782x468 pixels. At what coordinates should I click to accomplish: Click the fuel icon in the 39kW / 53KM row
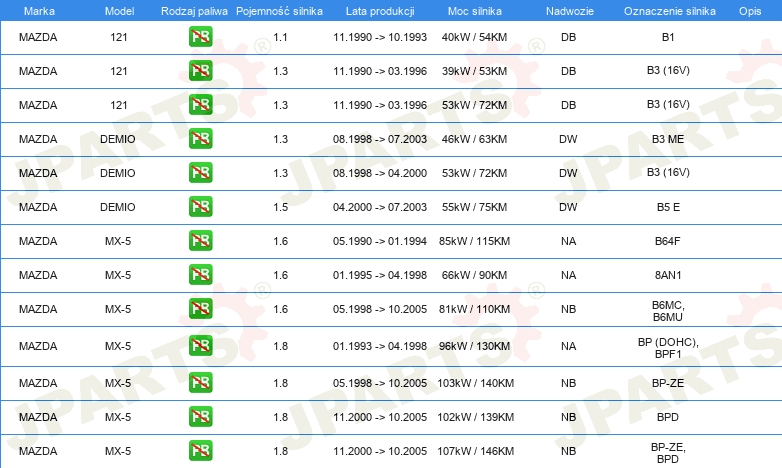(x=200, y=71)
